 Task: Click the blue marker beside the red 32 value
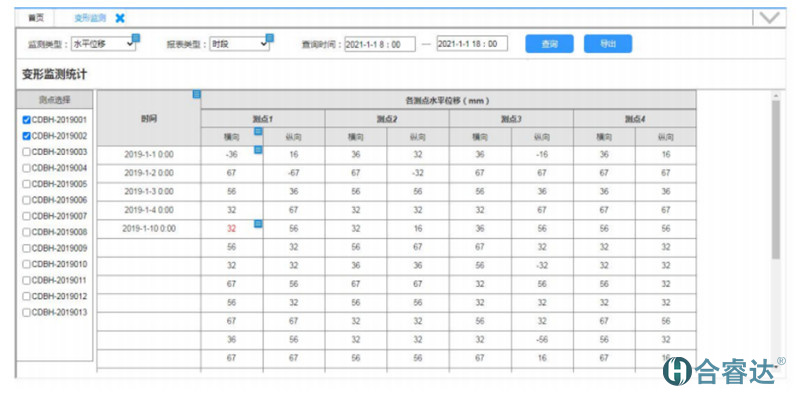click(258, 224)
